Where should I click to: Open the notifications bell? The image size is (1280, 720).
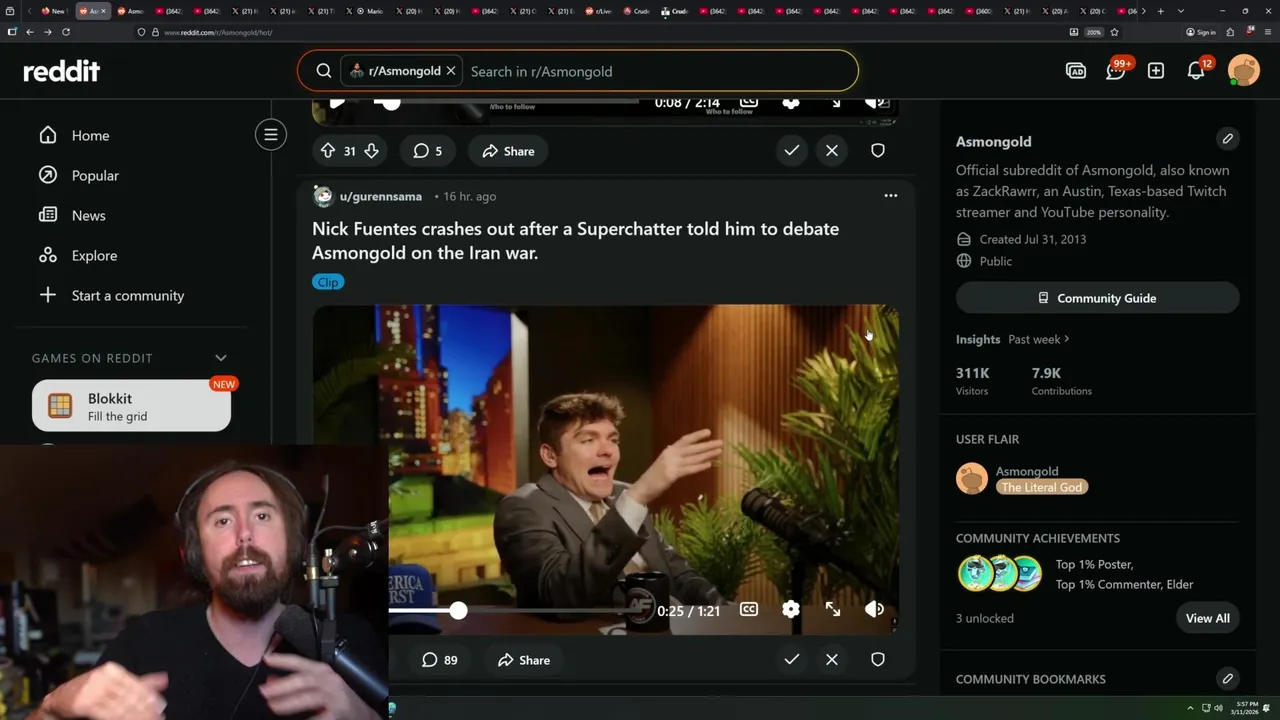[x=1196, y=71]
